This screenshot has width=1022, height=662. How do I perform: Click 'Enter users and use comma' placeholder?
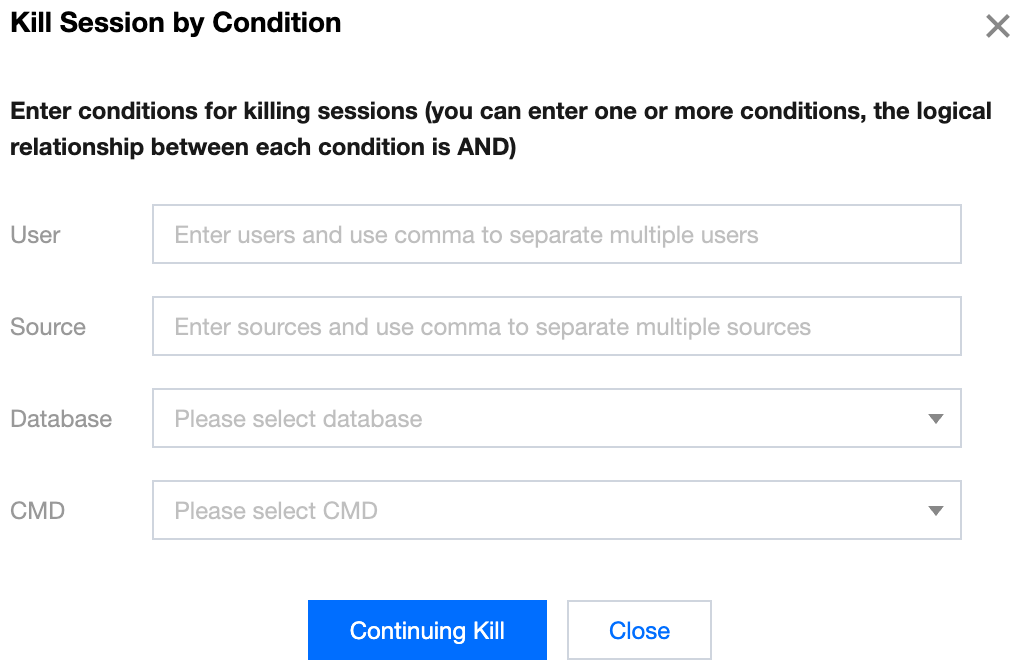[x=466, y=235]
